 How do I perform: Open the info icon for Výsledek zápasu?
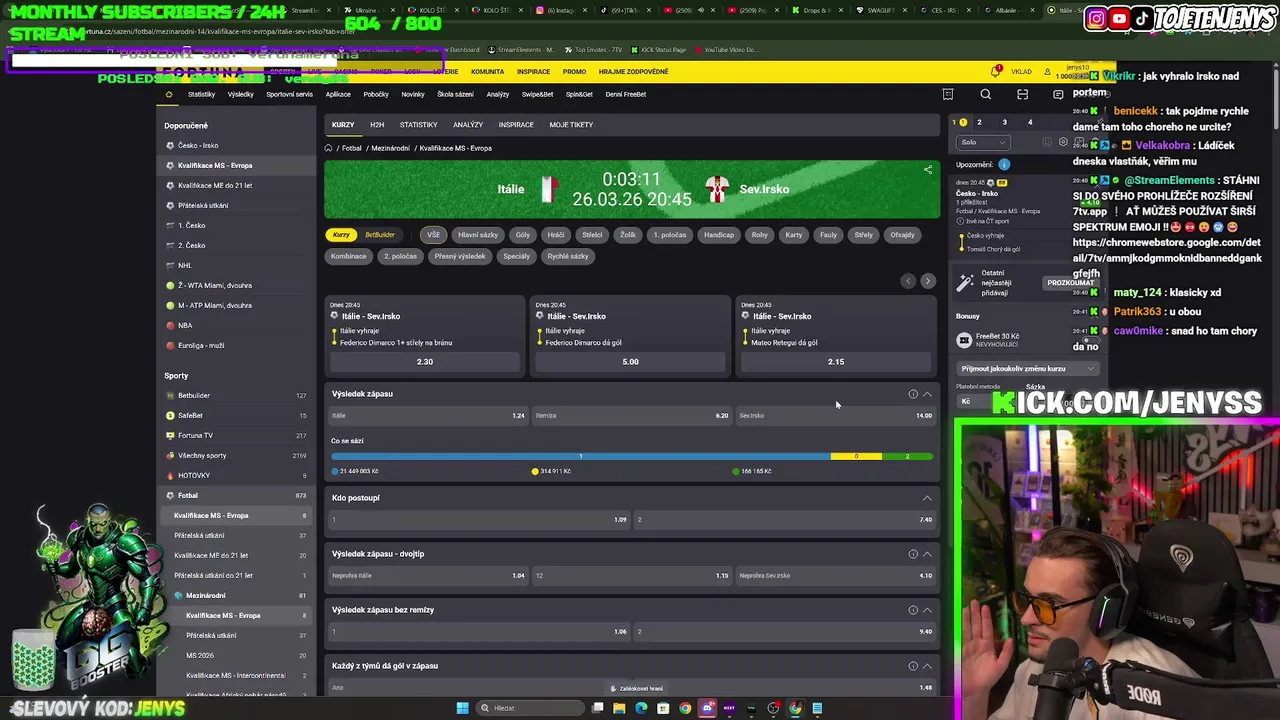tap(913, 394)
